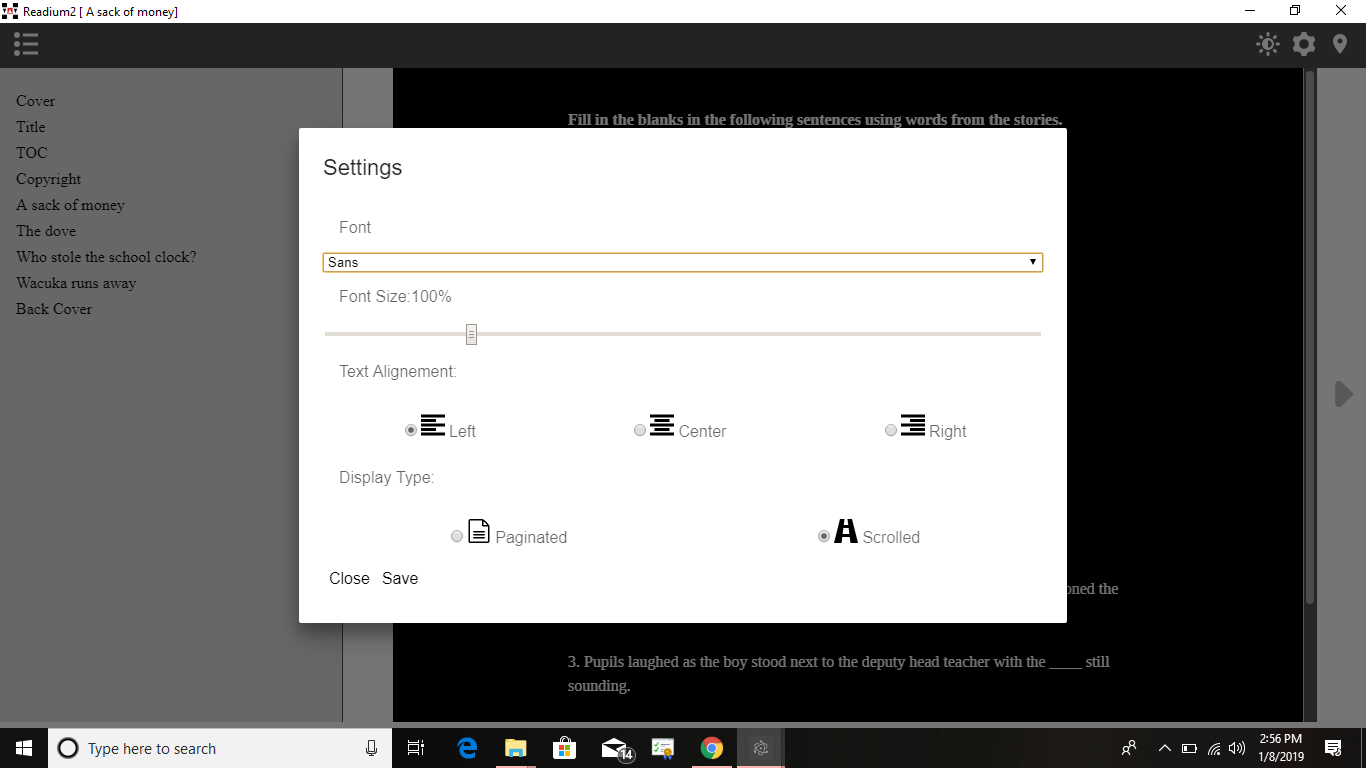Click the Paginated page icon
Viewport: 1366px width, 768px height.
(x=479, y=531)
